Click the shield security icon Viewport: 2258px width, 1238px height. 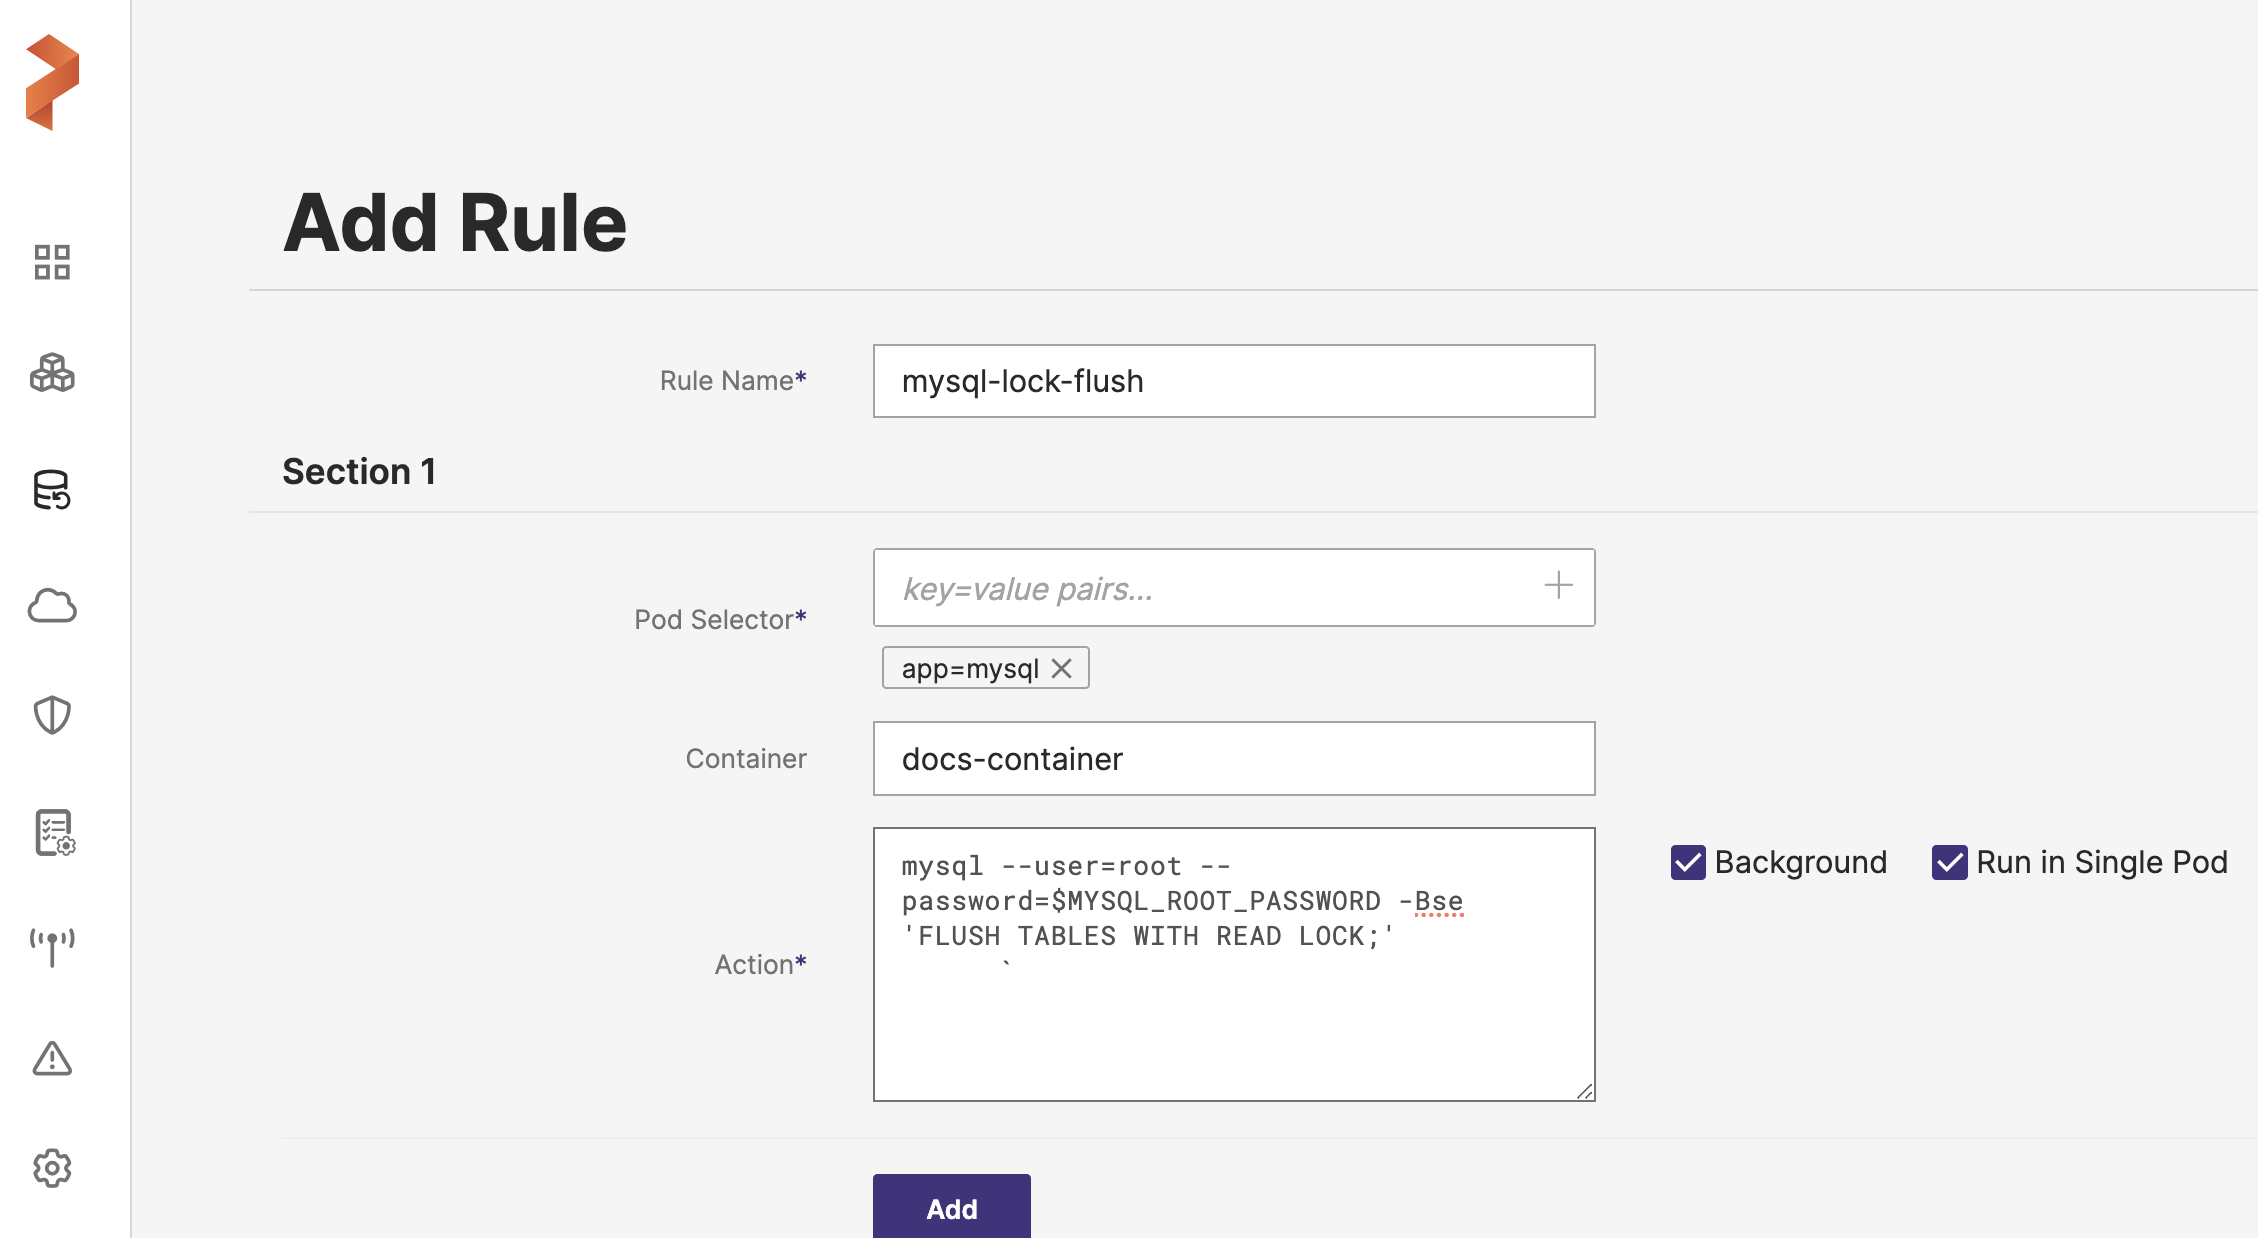52,715
